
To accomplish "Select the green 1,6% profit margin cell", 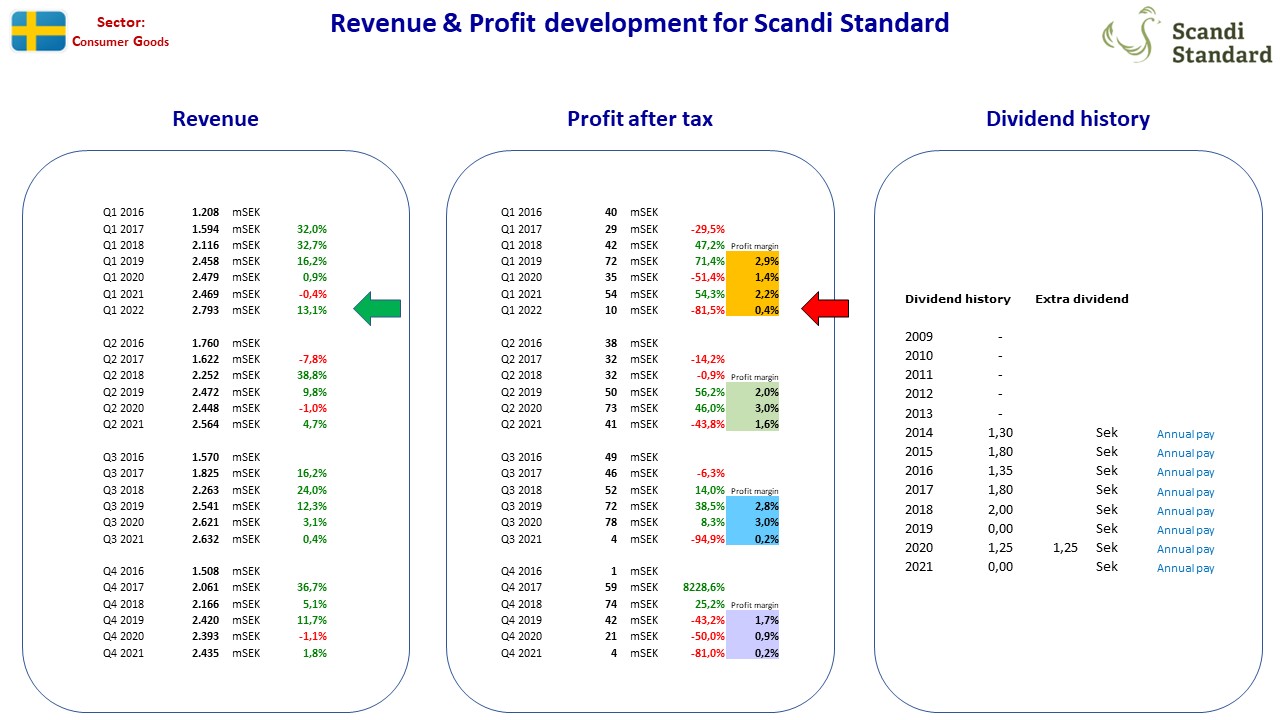I will (753, 424).
